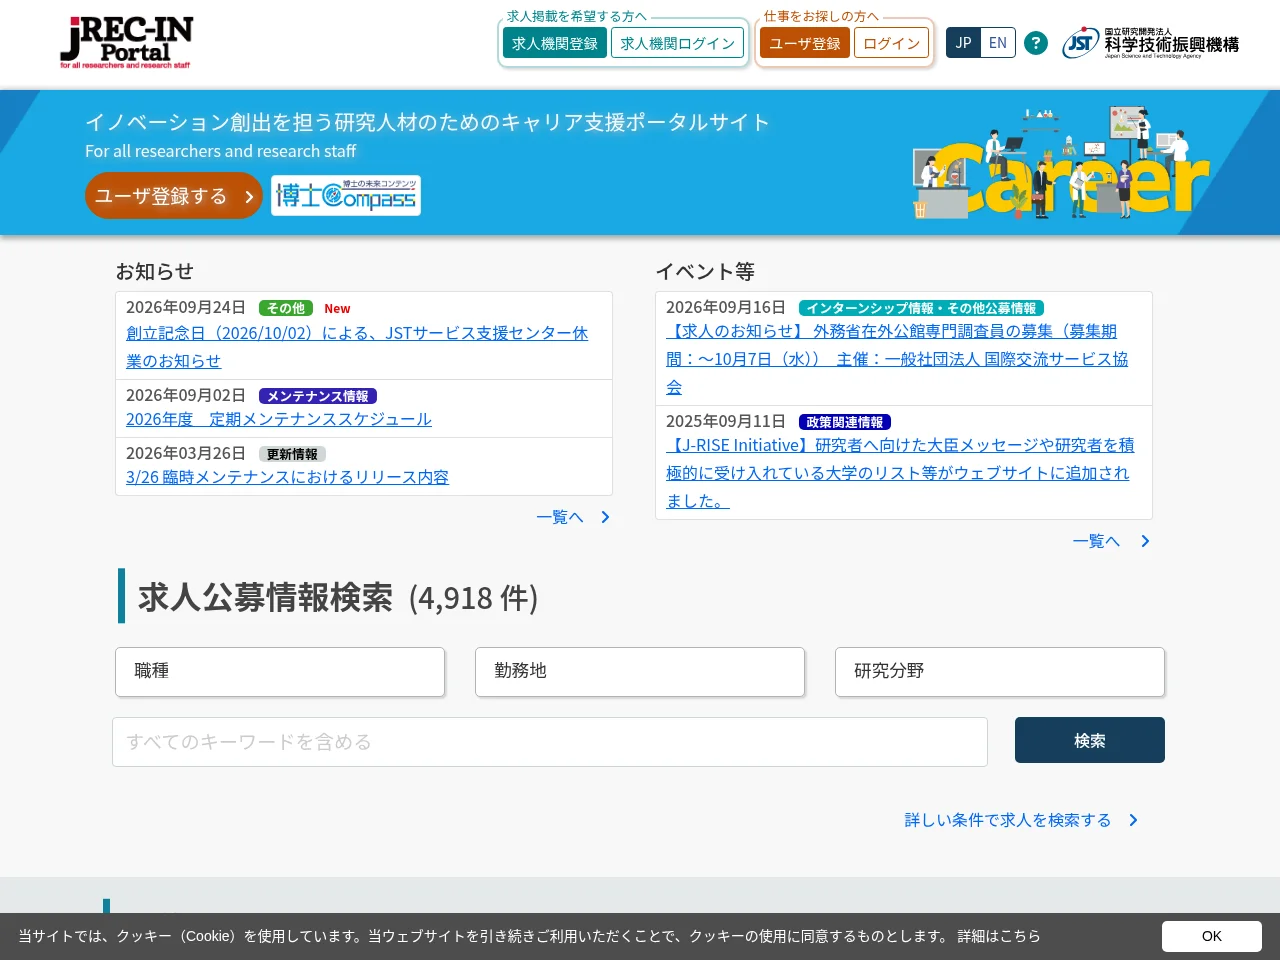The width and height of the screenshot is (1280, 960).
Task: Open the cookie 詳細はこちら link
Action: tap(999, 936)
